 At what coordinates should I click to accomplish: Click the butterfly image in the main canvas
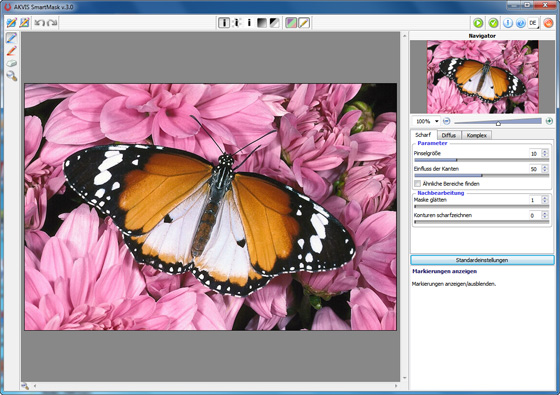210,207
